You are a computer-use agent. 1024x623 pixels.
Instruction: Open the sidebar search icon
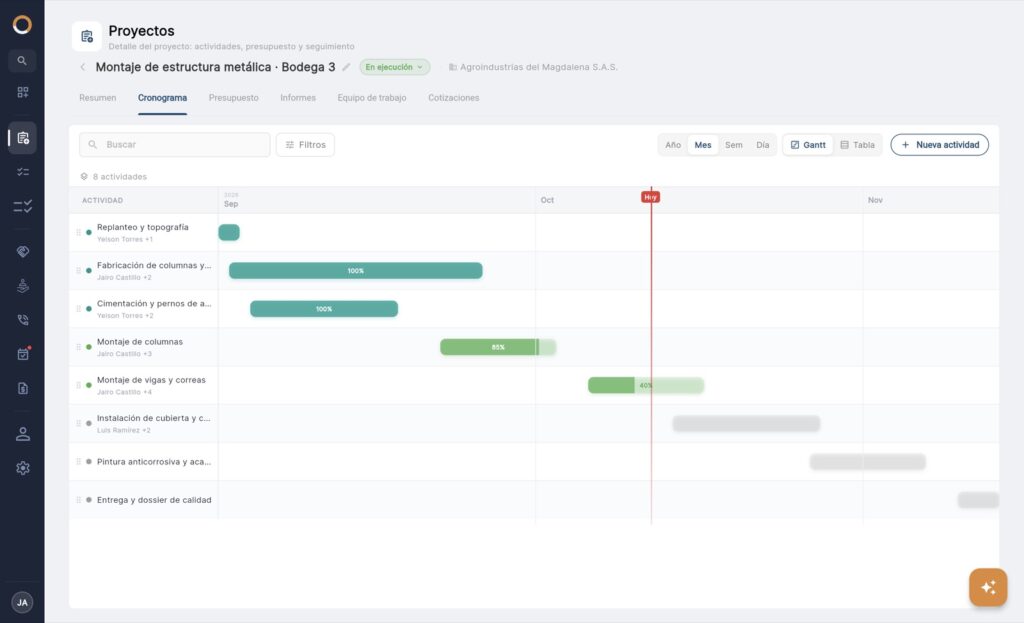click(22, 61)
